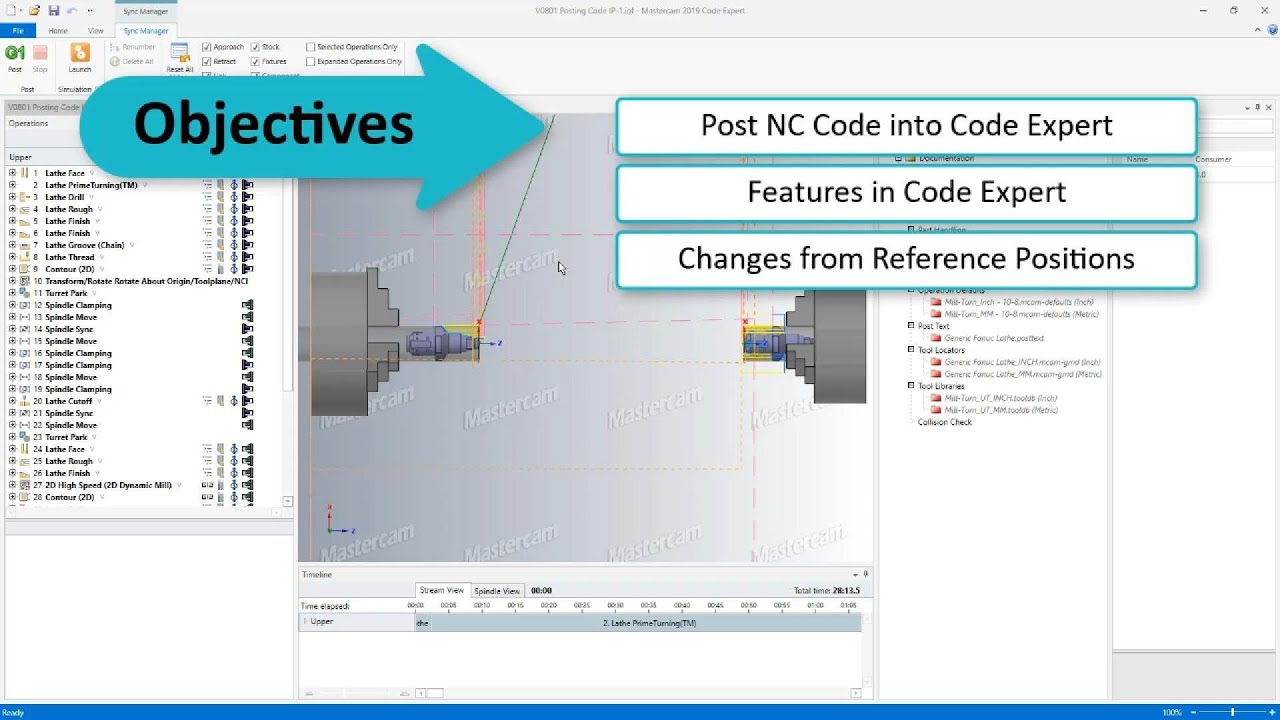
Task: Expand the Contour (2D) operation 9 node
Action: click(x=12, y=269)
